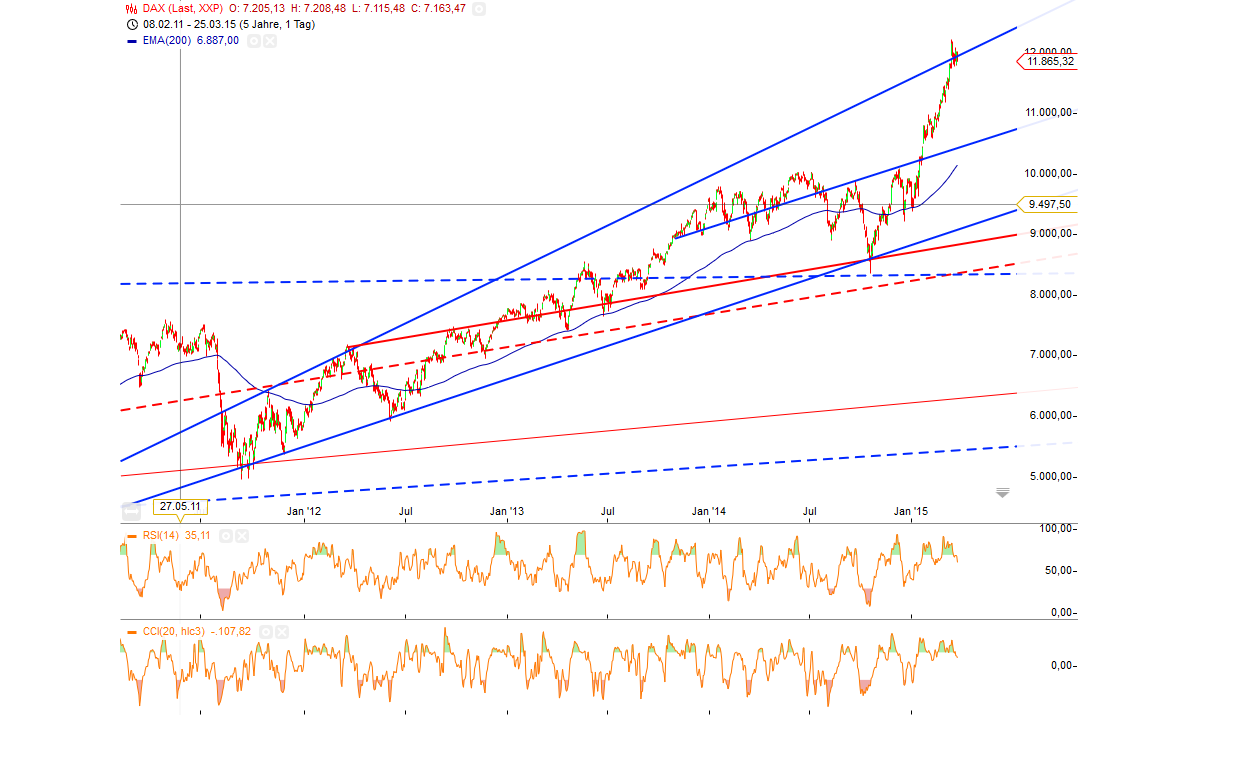This screenshot has width=1247, height=760.
Task: Open the RSI(14) indicator settings icon
Action: click(226, 536)
